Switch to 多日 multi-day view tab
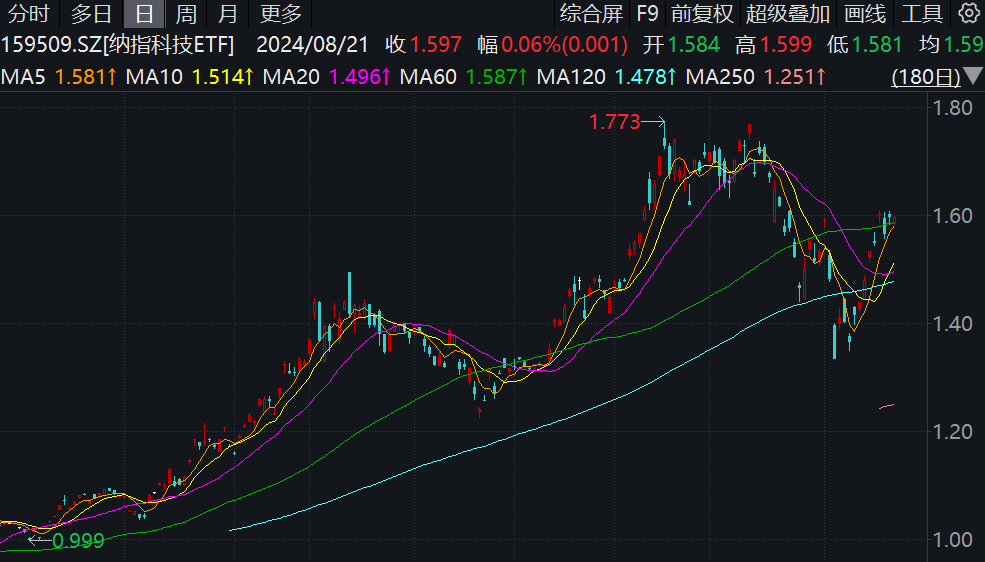985x562 pixels. click(x=91, y=13)
